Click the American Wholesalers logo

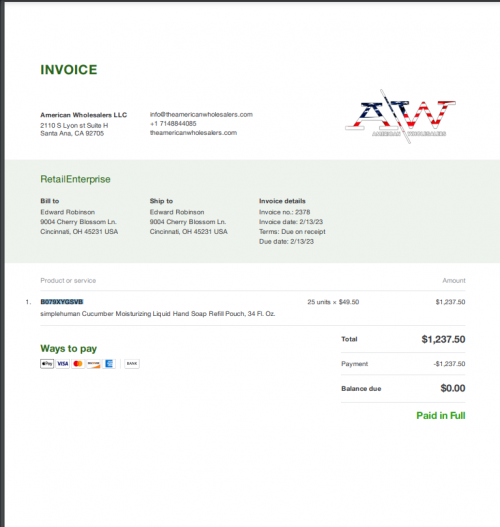point(401,117)
